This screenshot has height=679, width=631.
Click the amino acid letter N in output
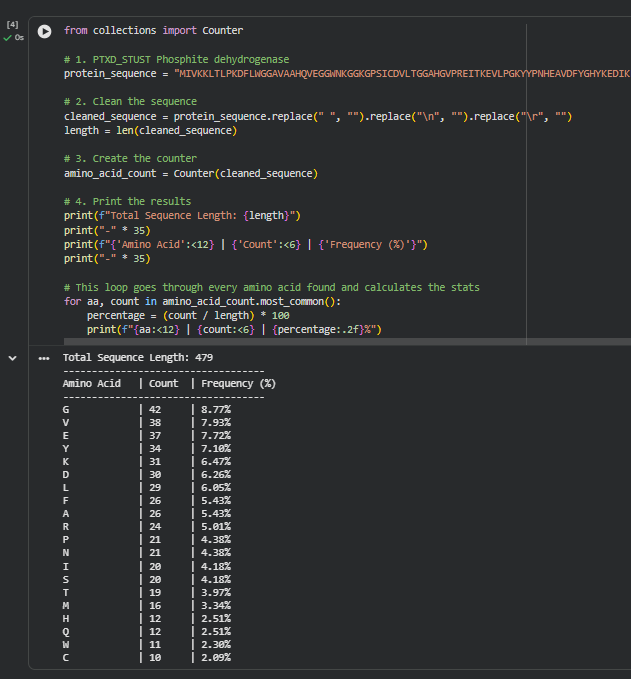(x=66, y=553)
